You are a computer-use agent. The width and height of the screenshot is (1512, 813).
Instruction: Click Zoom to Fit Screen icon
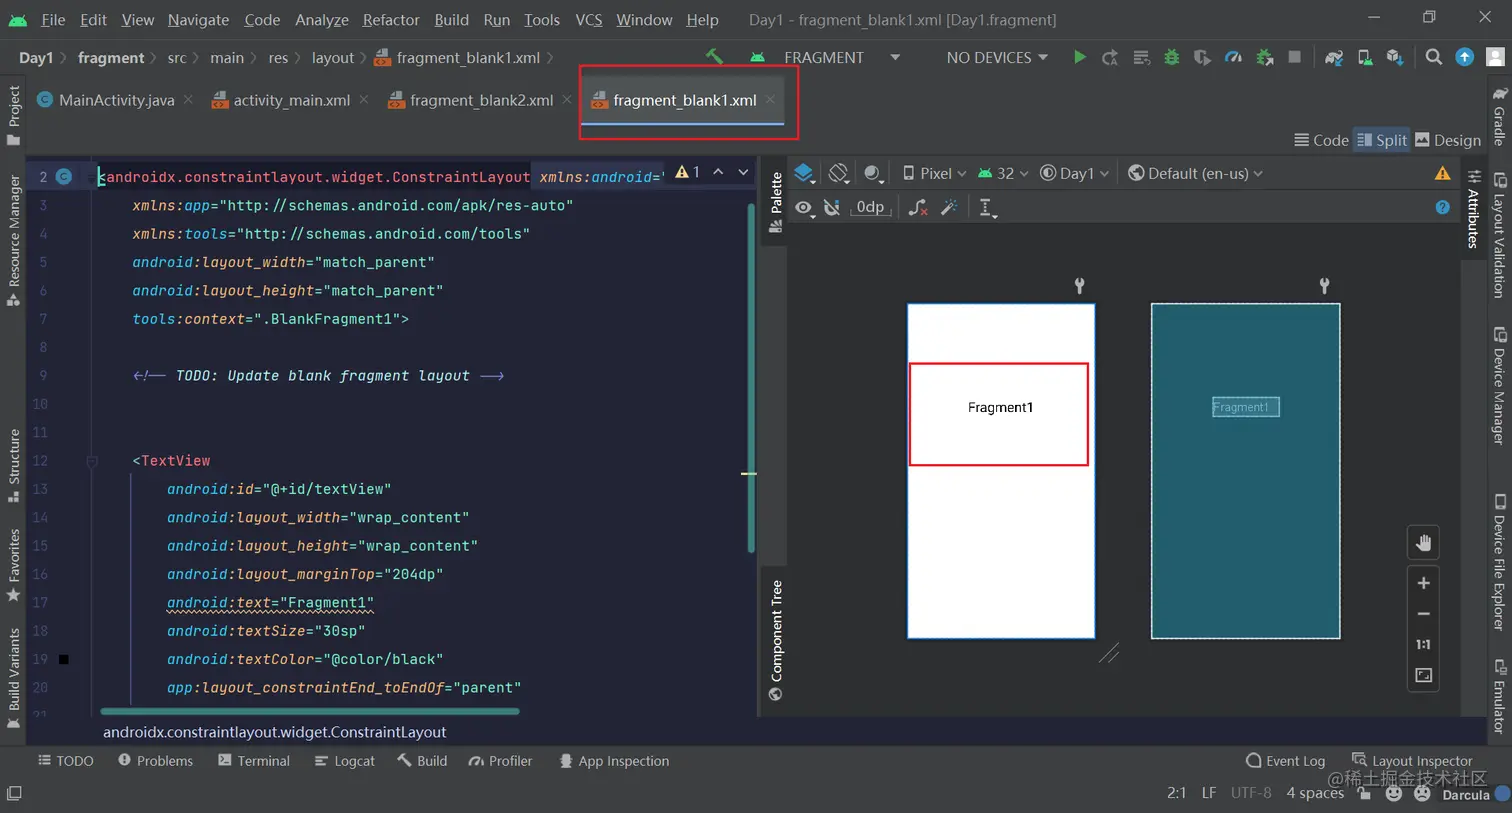coord(1424,676)
